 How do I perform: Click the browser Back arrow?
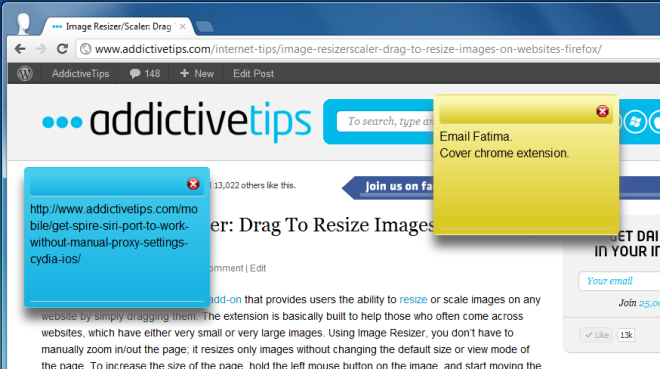click(x=20, y=49)
